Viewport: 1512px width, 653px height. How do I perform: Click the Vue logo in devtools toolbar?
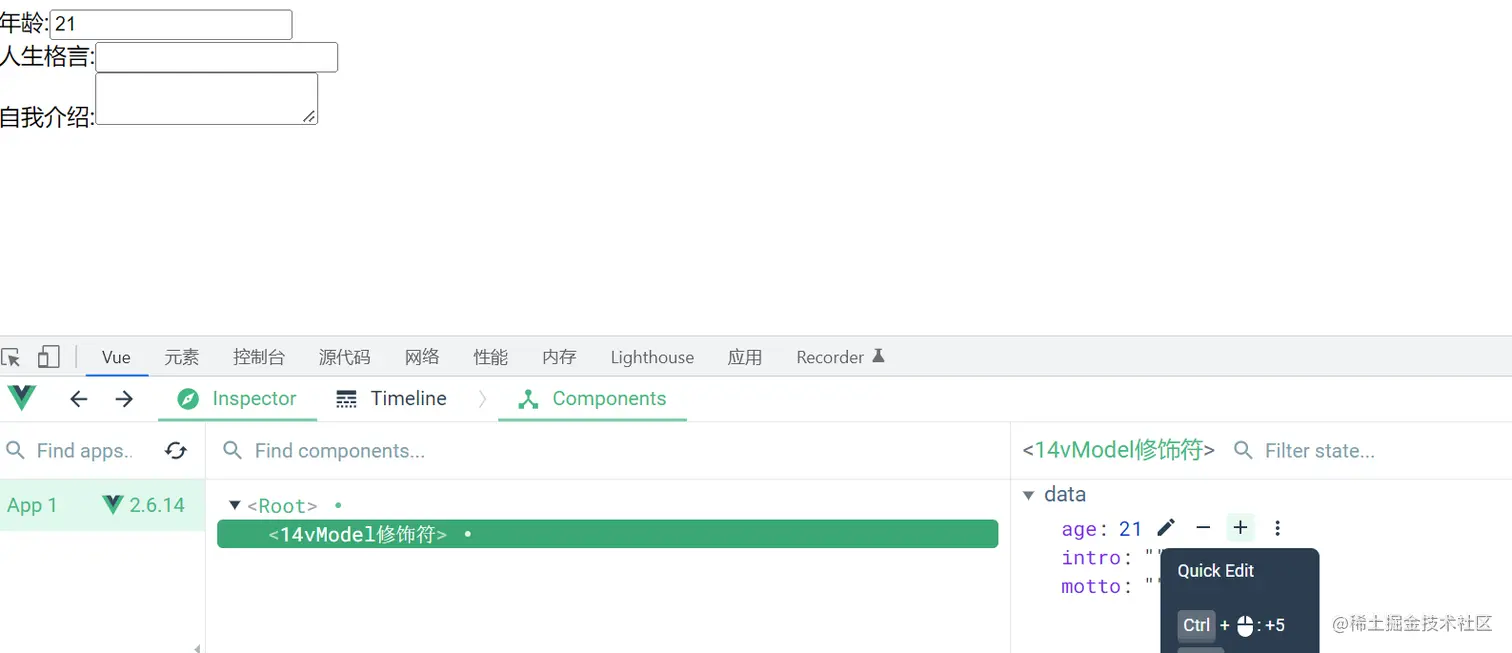click(21, 398)
